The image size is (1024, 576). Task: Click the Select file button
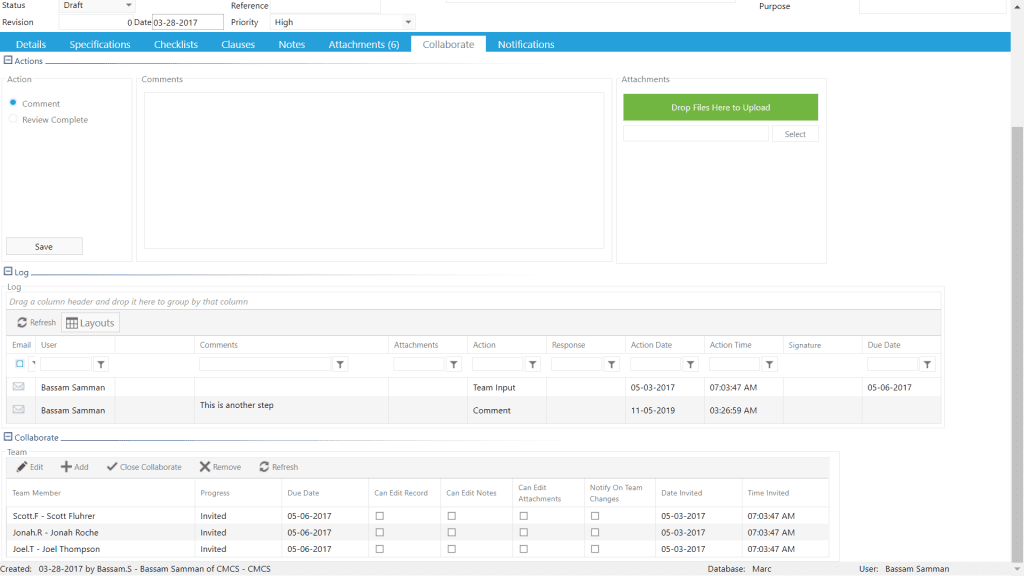795,134
